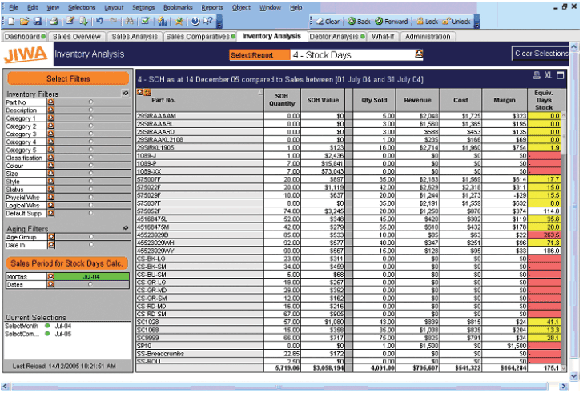Open the Classification filter dropdown

(x=51, y=157)
